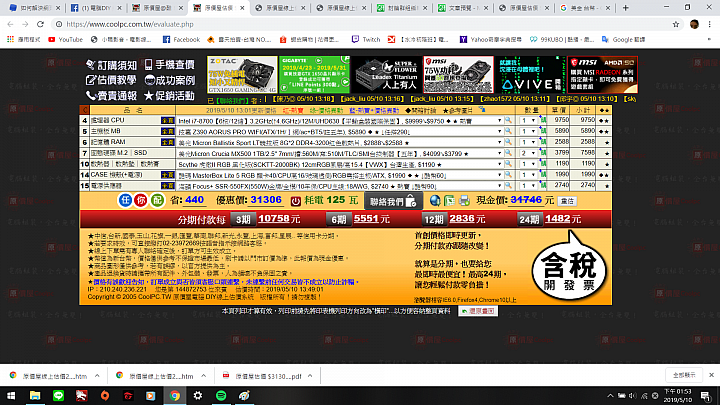Open LINE from the taskbar
The width and height of the screenshot is (720, 405).
pyautogui.click(x=58, y=395)
